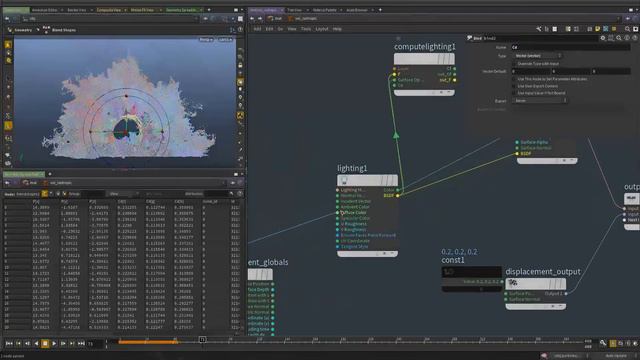Jump to the first frame
The image size is (640, 360).
[x=9, y=344]
